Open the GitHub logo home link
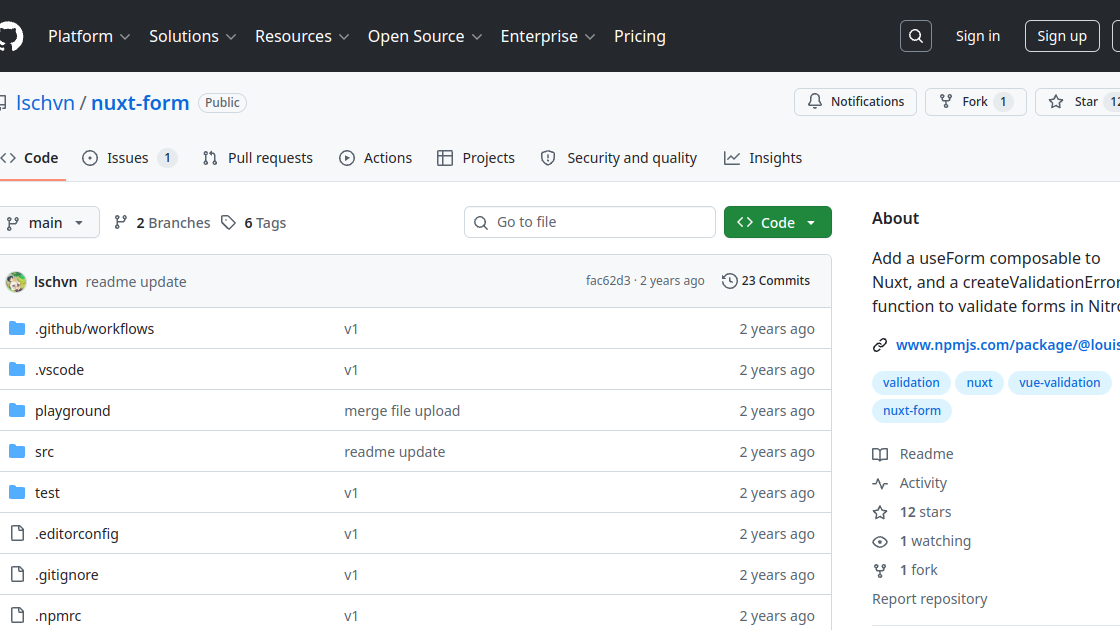1120x630 pixels. pos(10,36)
